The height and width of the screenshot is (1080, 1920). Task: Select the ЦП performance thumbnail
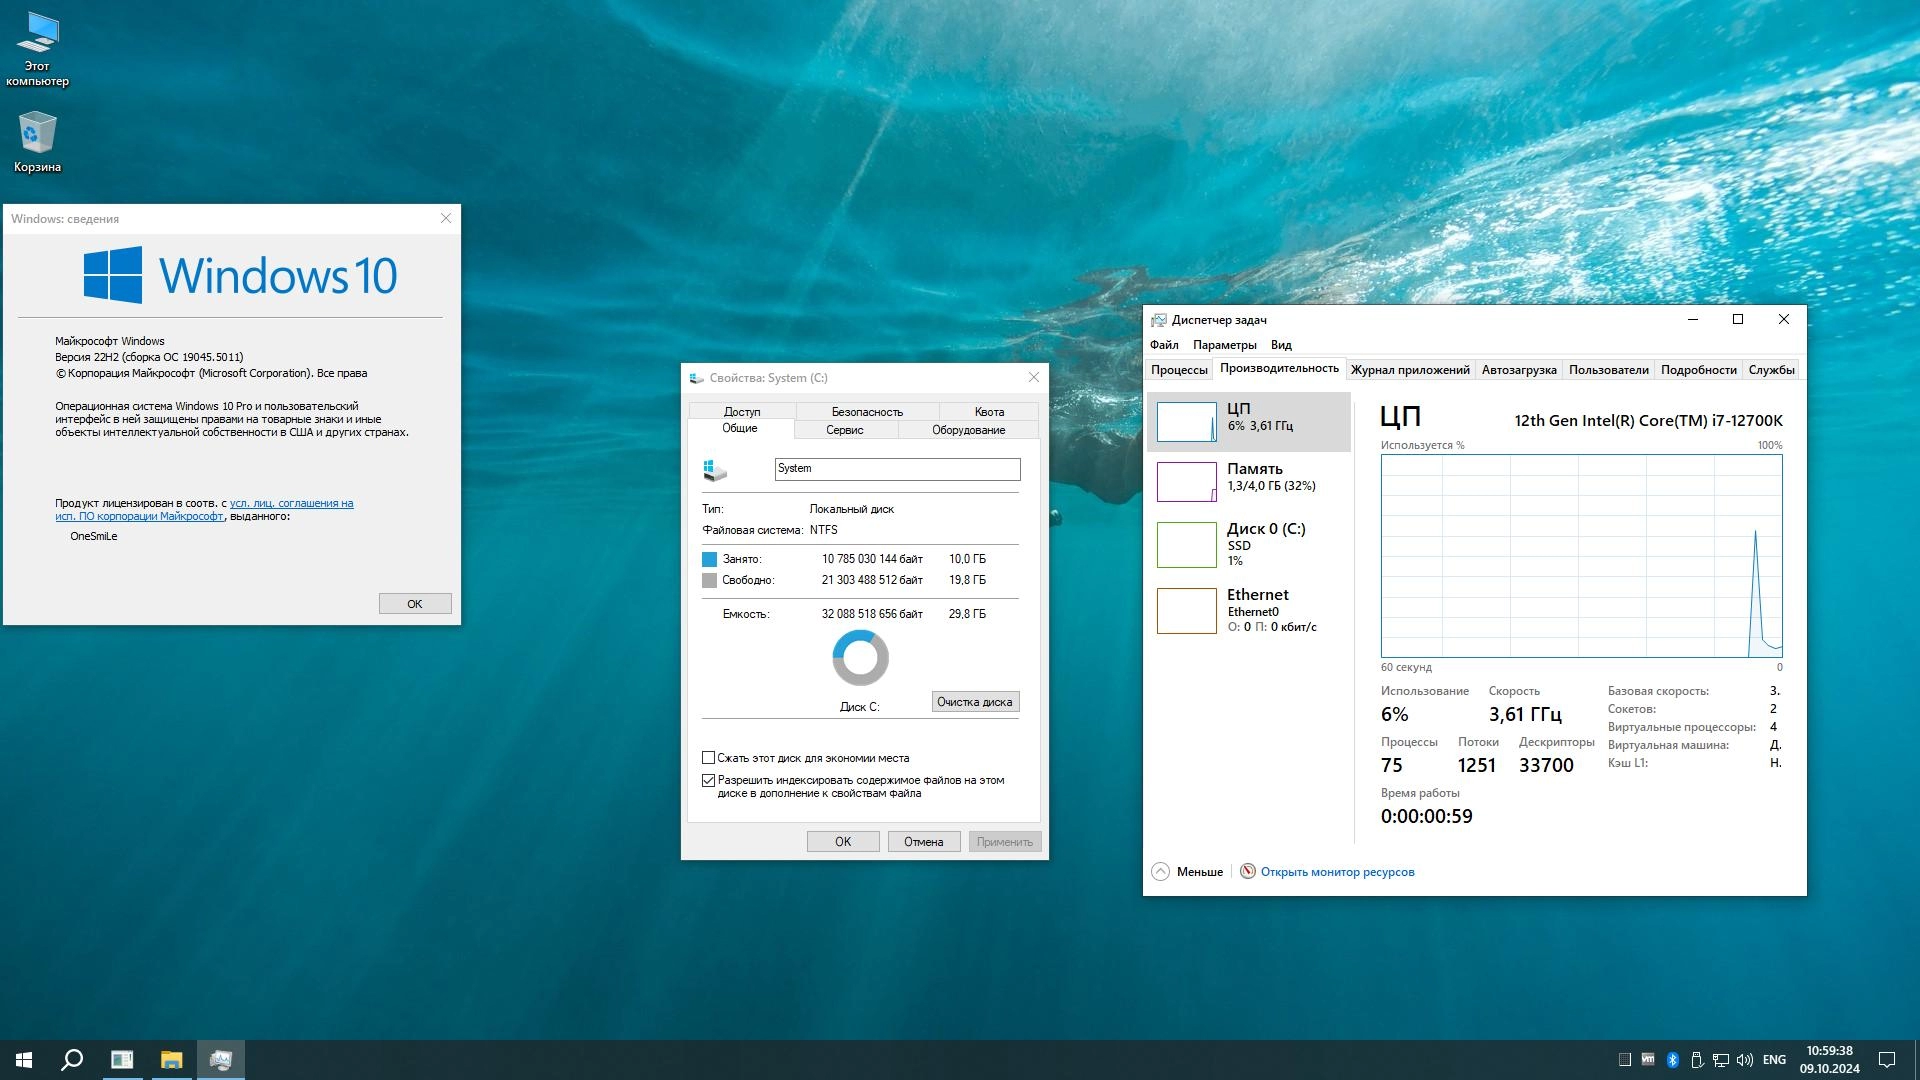1187,422
